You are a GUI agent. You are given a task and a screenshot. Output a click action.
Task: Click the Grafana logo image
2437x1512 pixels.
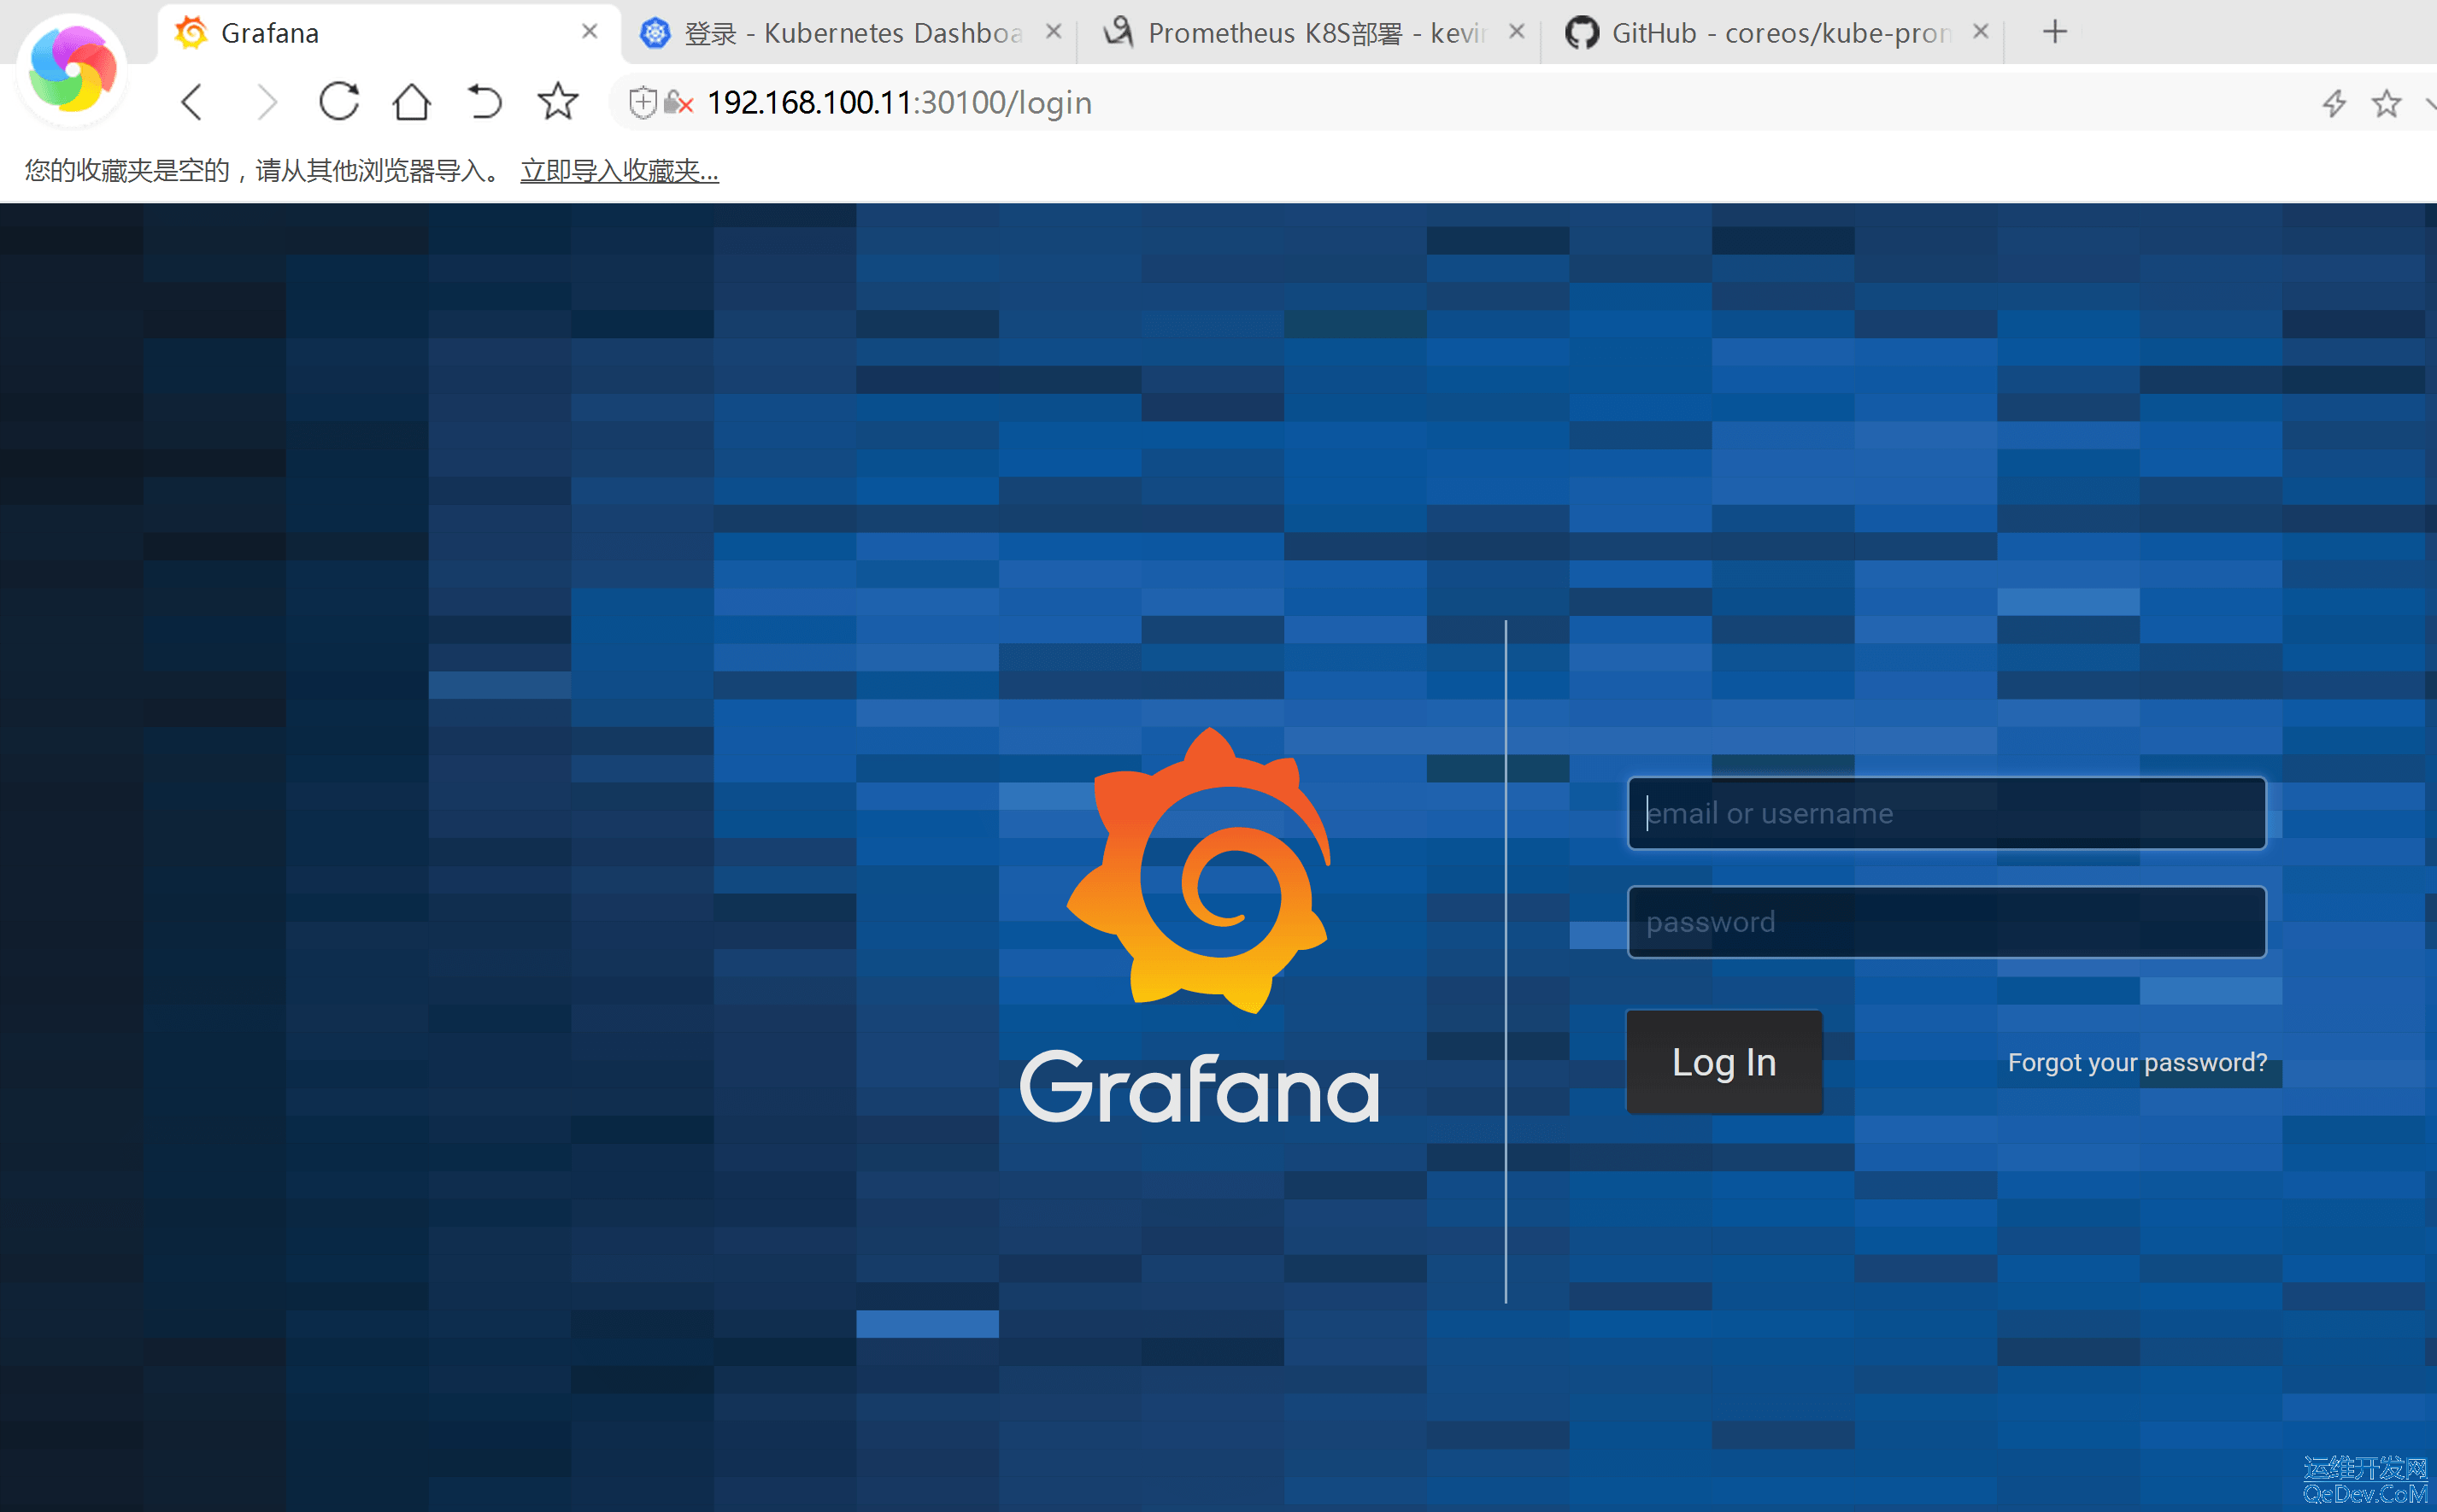1199,870
